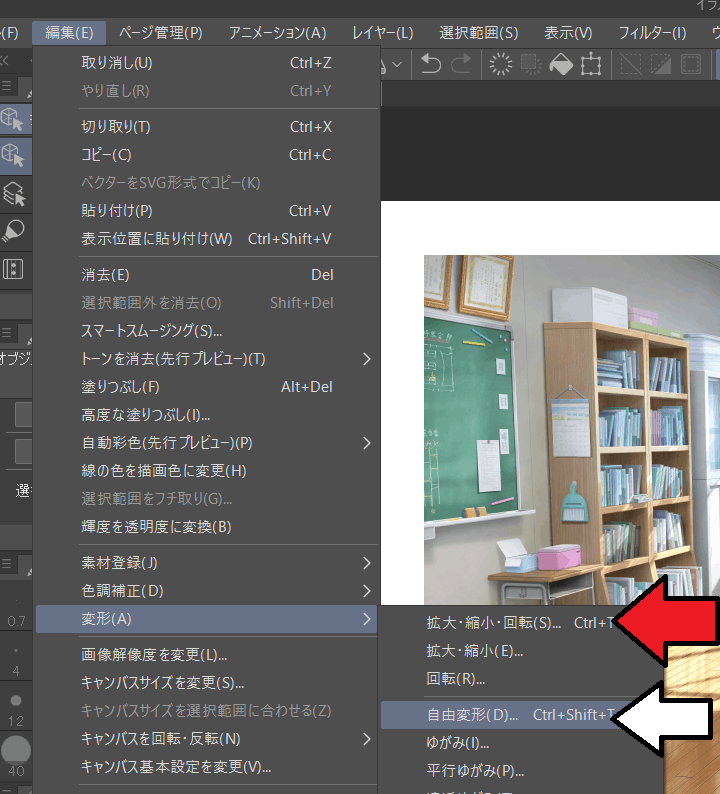Click the Clear outside selection icon
The image size is (720, 794).
(x=531, y=64)
